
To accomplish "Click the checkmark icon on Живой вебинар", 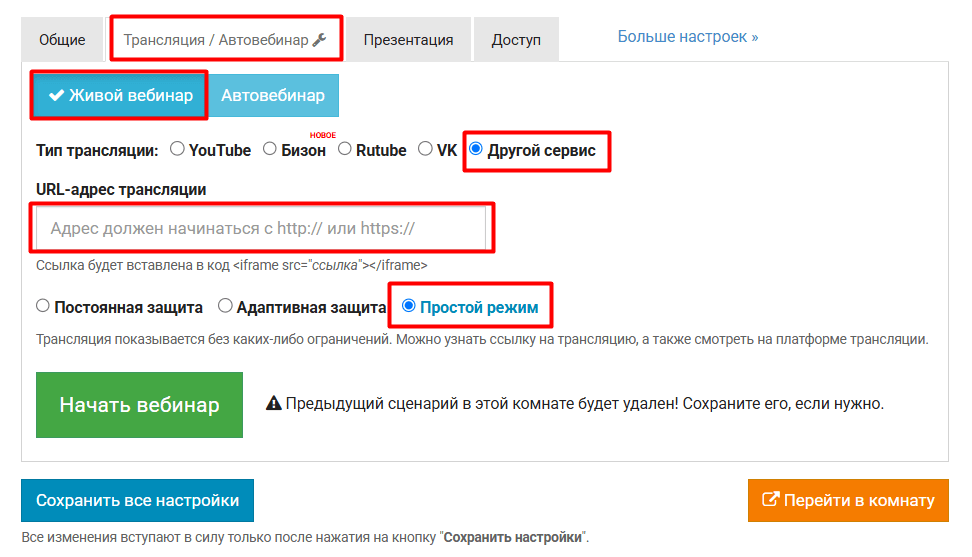I will pos(56,95).
